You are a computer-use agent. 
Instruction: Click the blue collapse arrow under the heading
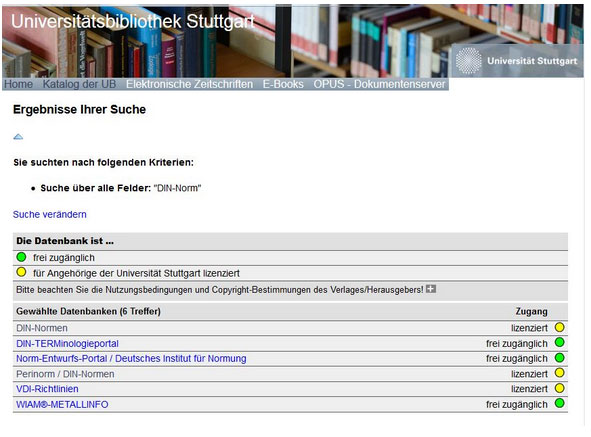click(18, 137)
